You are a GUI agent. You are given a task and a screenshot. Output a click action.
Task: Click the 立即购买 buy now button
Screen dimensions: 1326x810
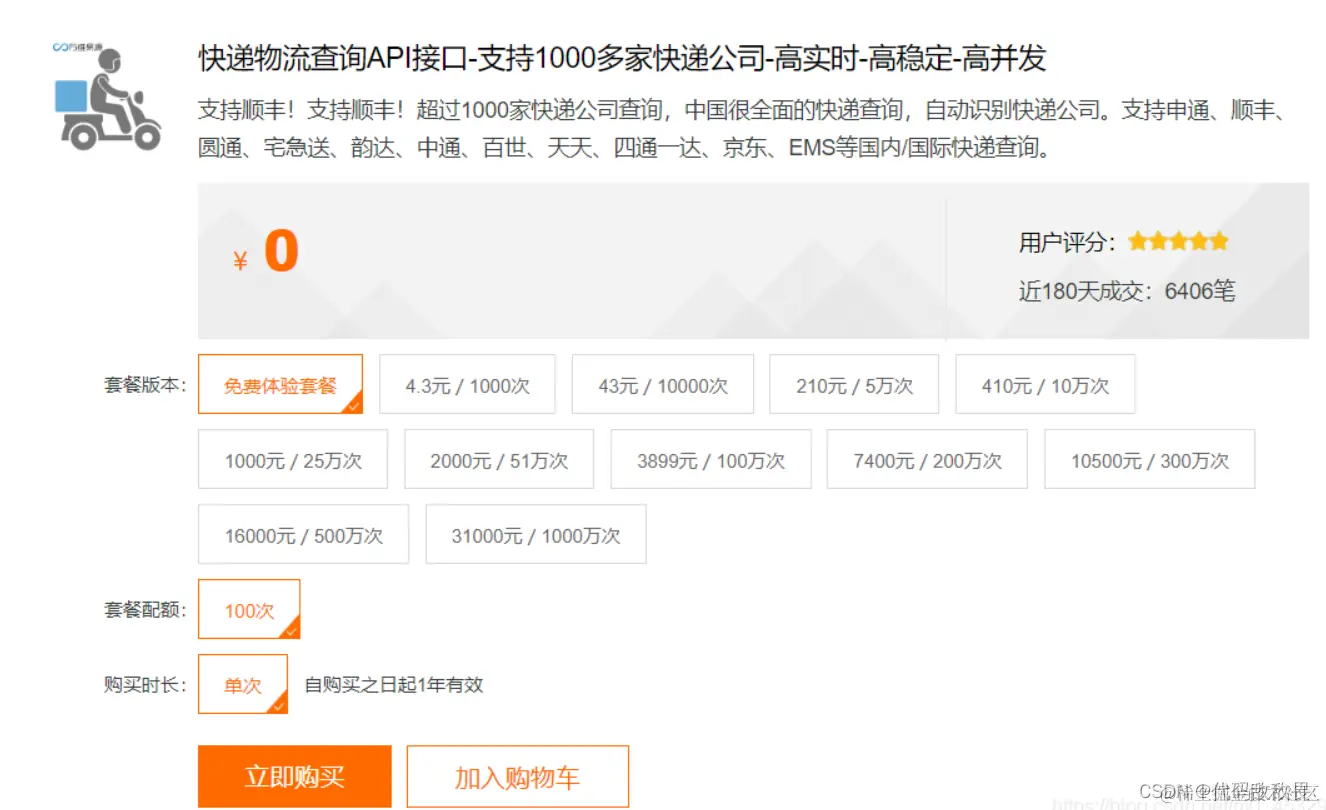[294, 776]
